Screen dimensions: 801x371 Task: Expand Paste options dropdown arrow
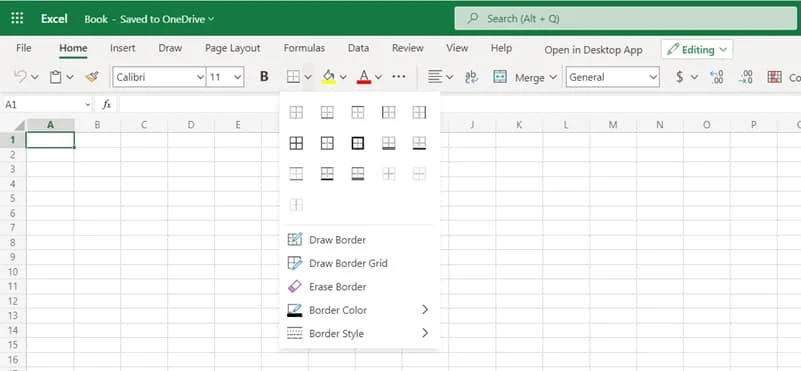tap(70, 78)
